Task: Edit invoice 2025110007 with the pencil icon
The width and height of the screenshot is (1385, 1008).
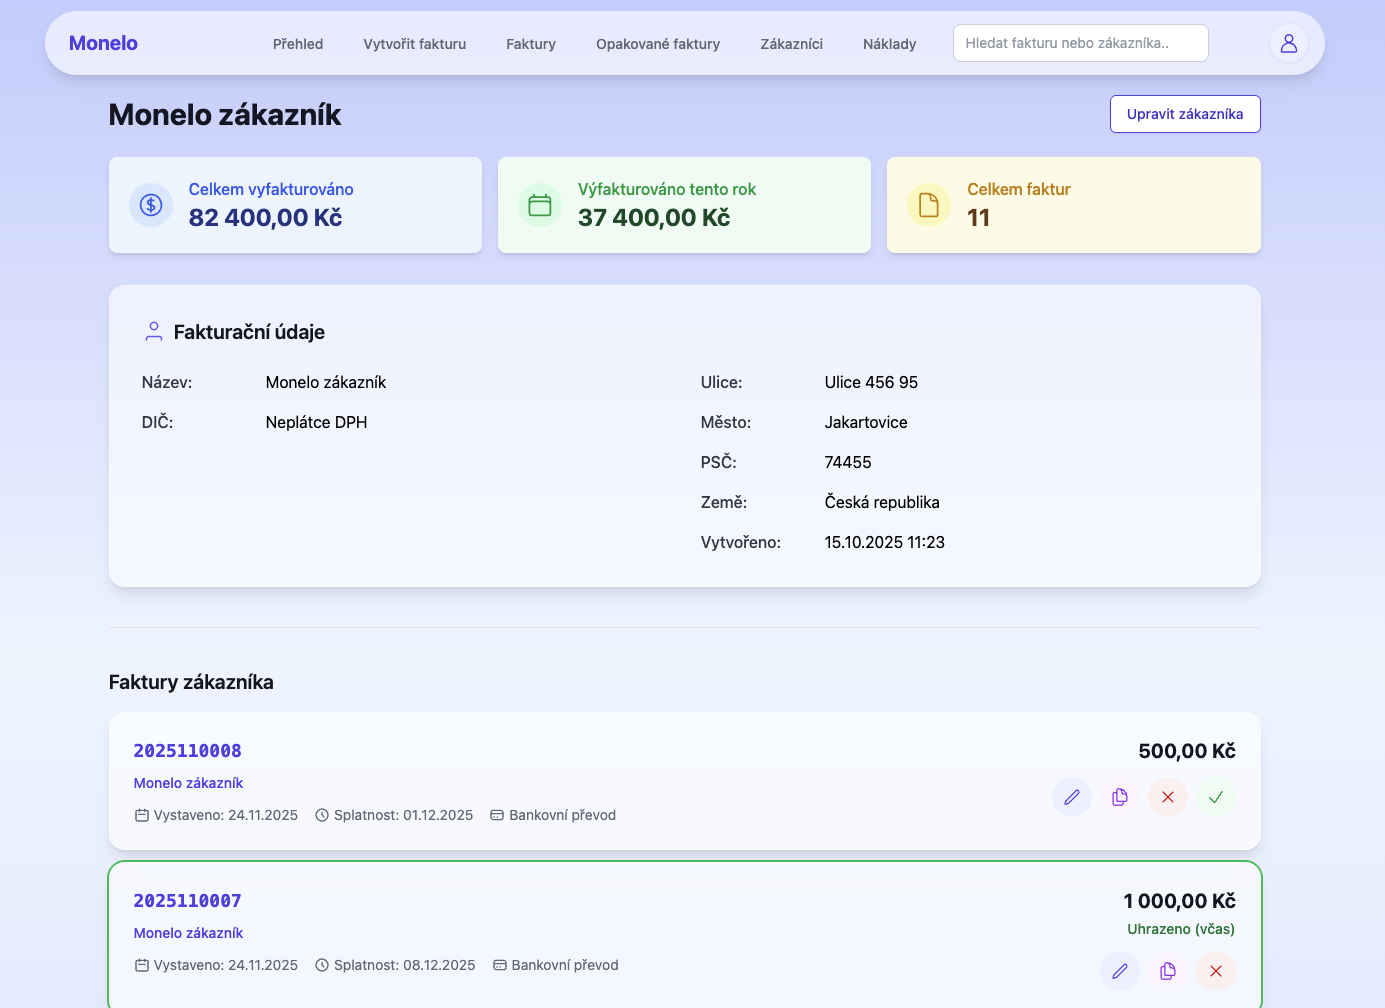Action: tap(1120, 971)
